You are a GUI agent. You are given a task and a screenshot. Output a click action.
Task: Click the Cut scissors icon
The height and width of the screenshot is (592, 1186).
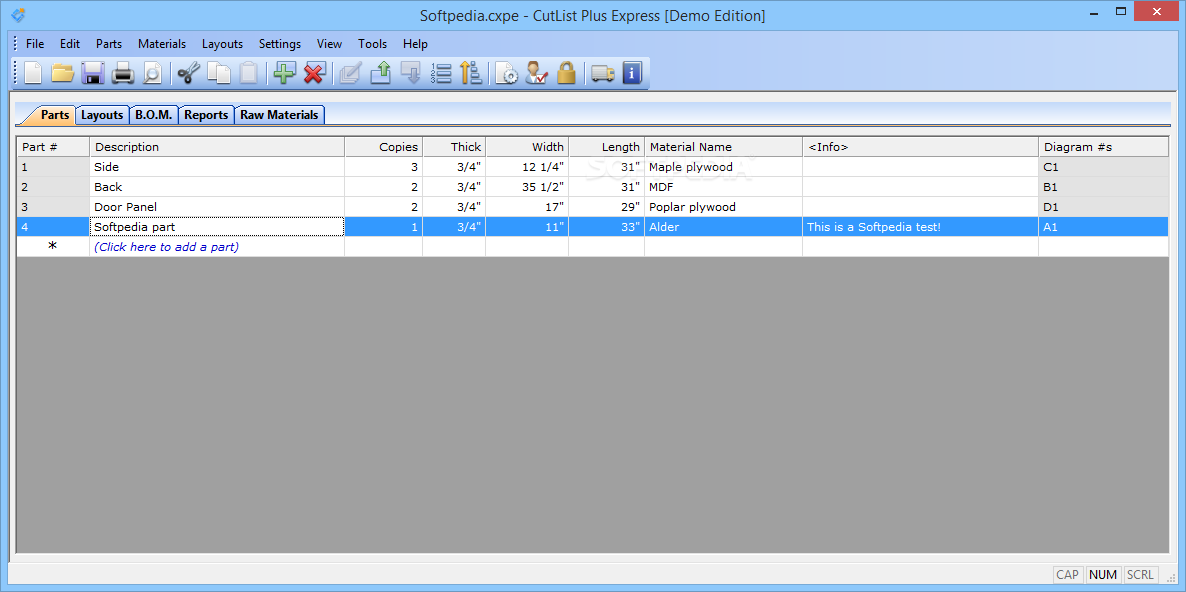tap(188, 73)
